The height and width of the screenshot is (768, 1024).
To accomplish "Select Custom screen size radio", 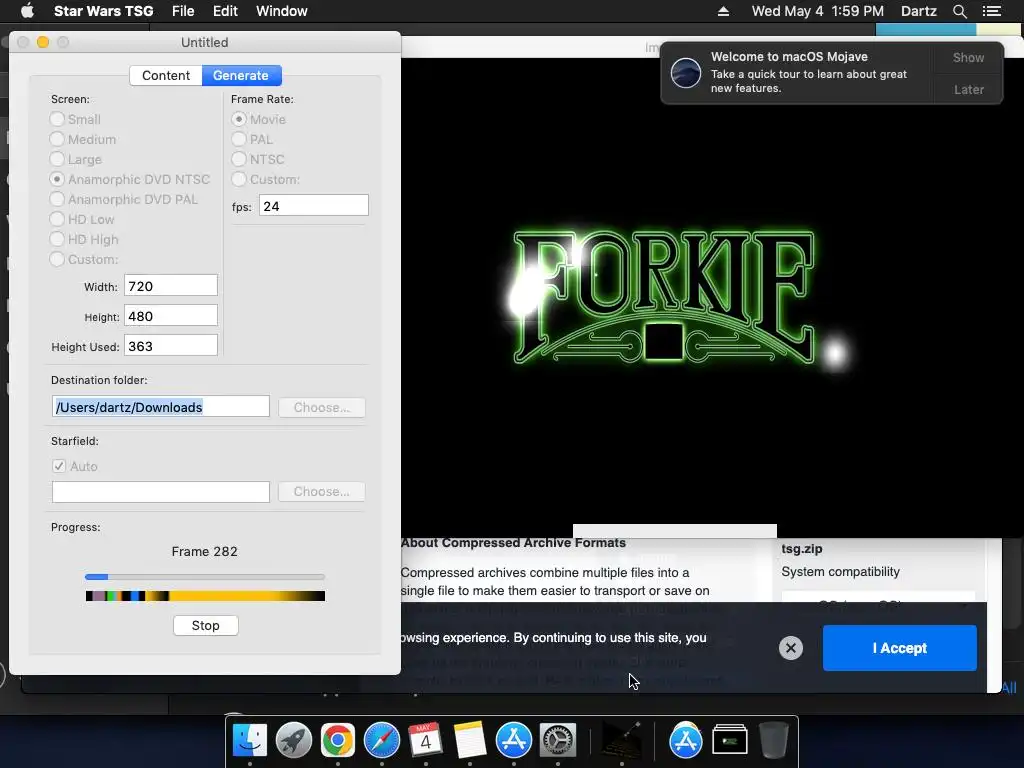I will (57, 259).
